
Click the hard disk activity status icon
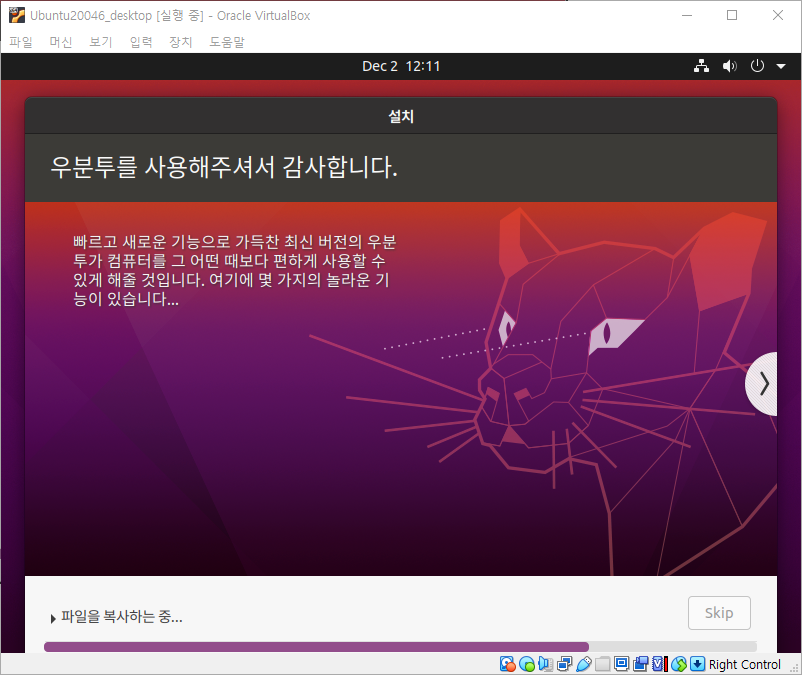(508, 664)
